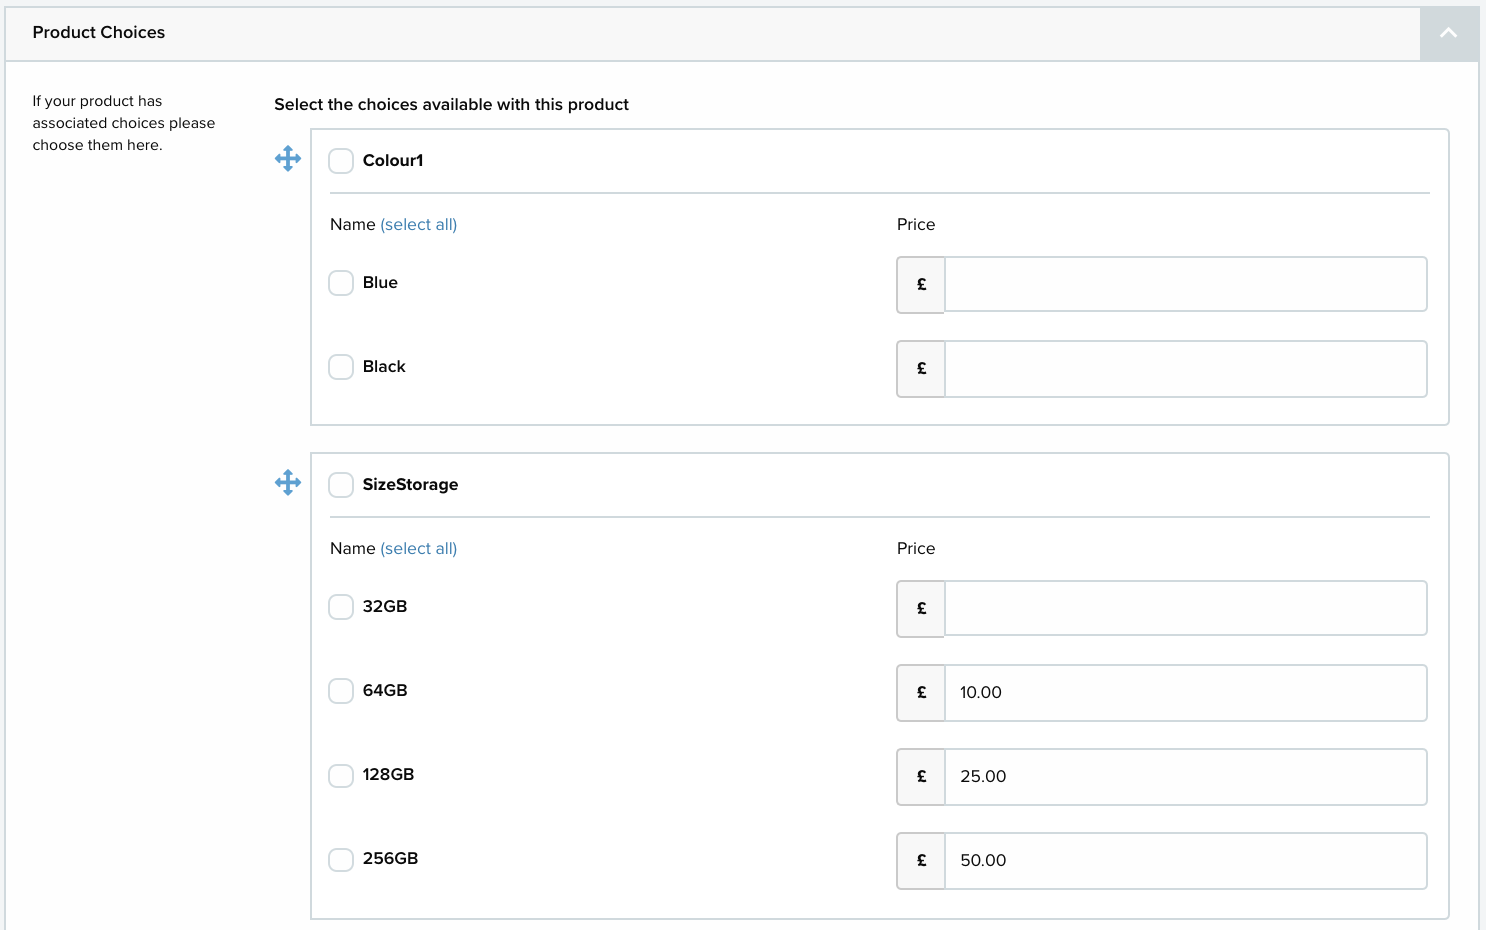Check the 128GB storage option

coord(341,775)
